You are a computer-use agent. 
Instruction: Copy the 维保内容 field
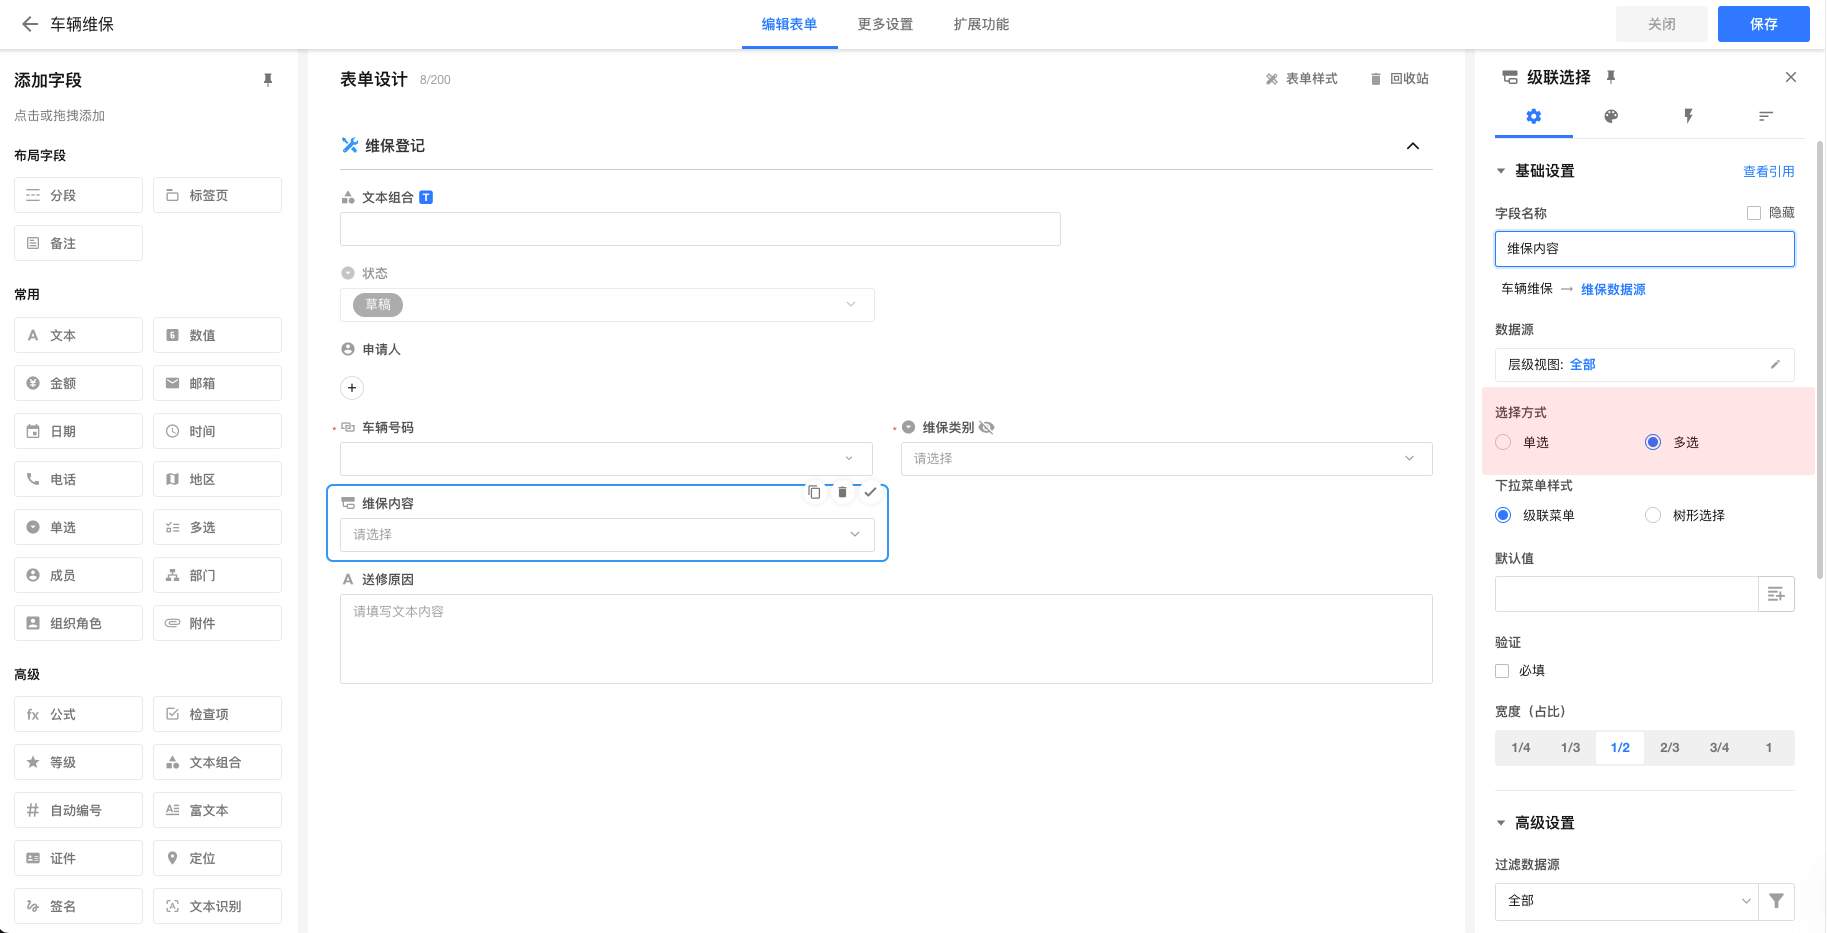[814, 492]
